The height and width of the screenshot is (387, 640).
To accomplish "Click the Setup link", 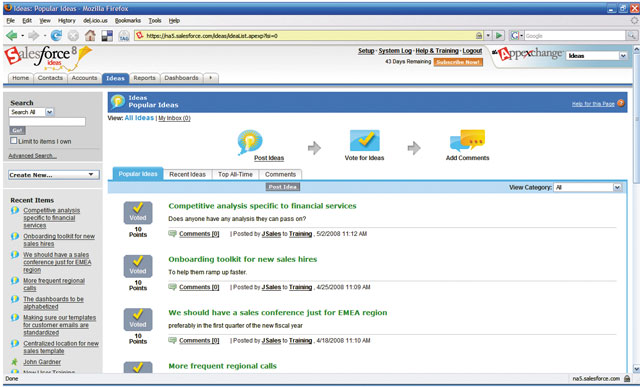I will [x=366, y=51].
